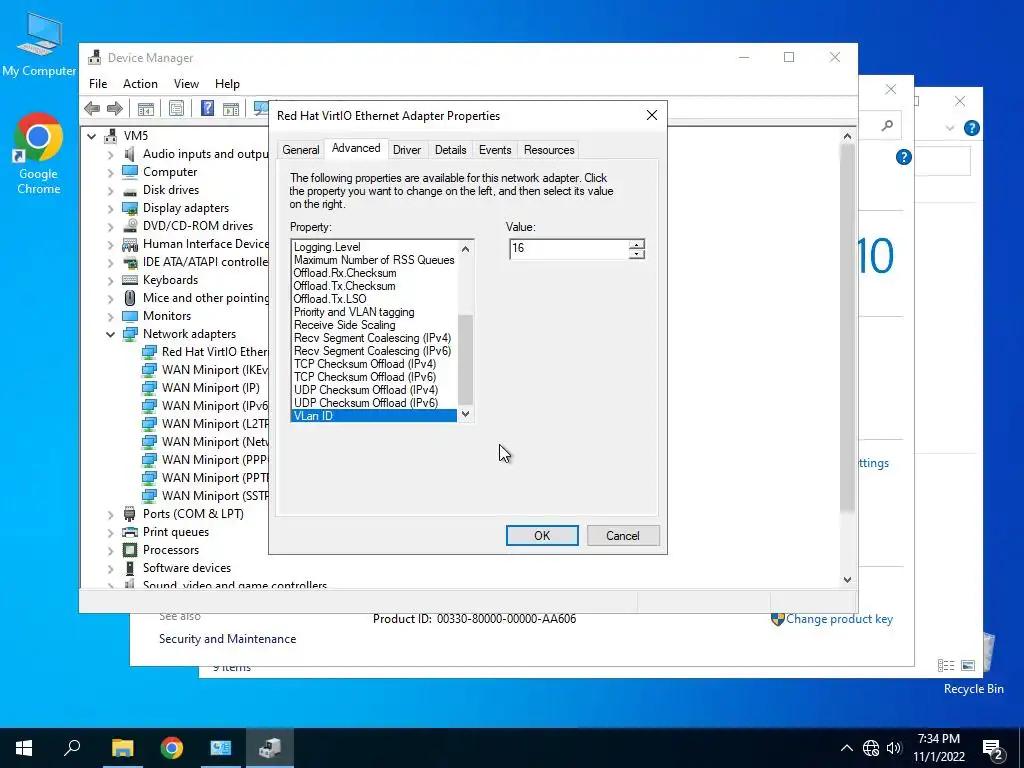Select the Monitors device icon
1024x768 pixels.
(x=130, y=316)
